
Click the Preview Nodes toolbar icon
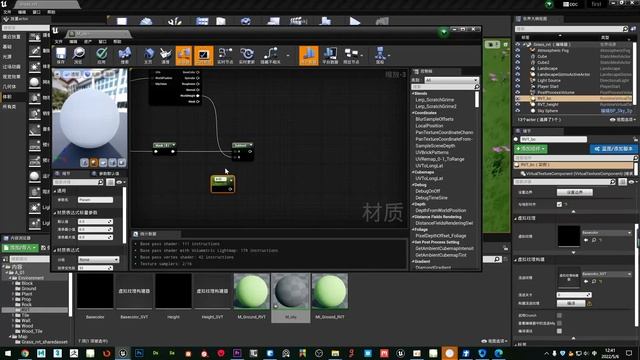[x=351, y=56]
